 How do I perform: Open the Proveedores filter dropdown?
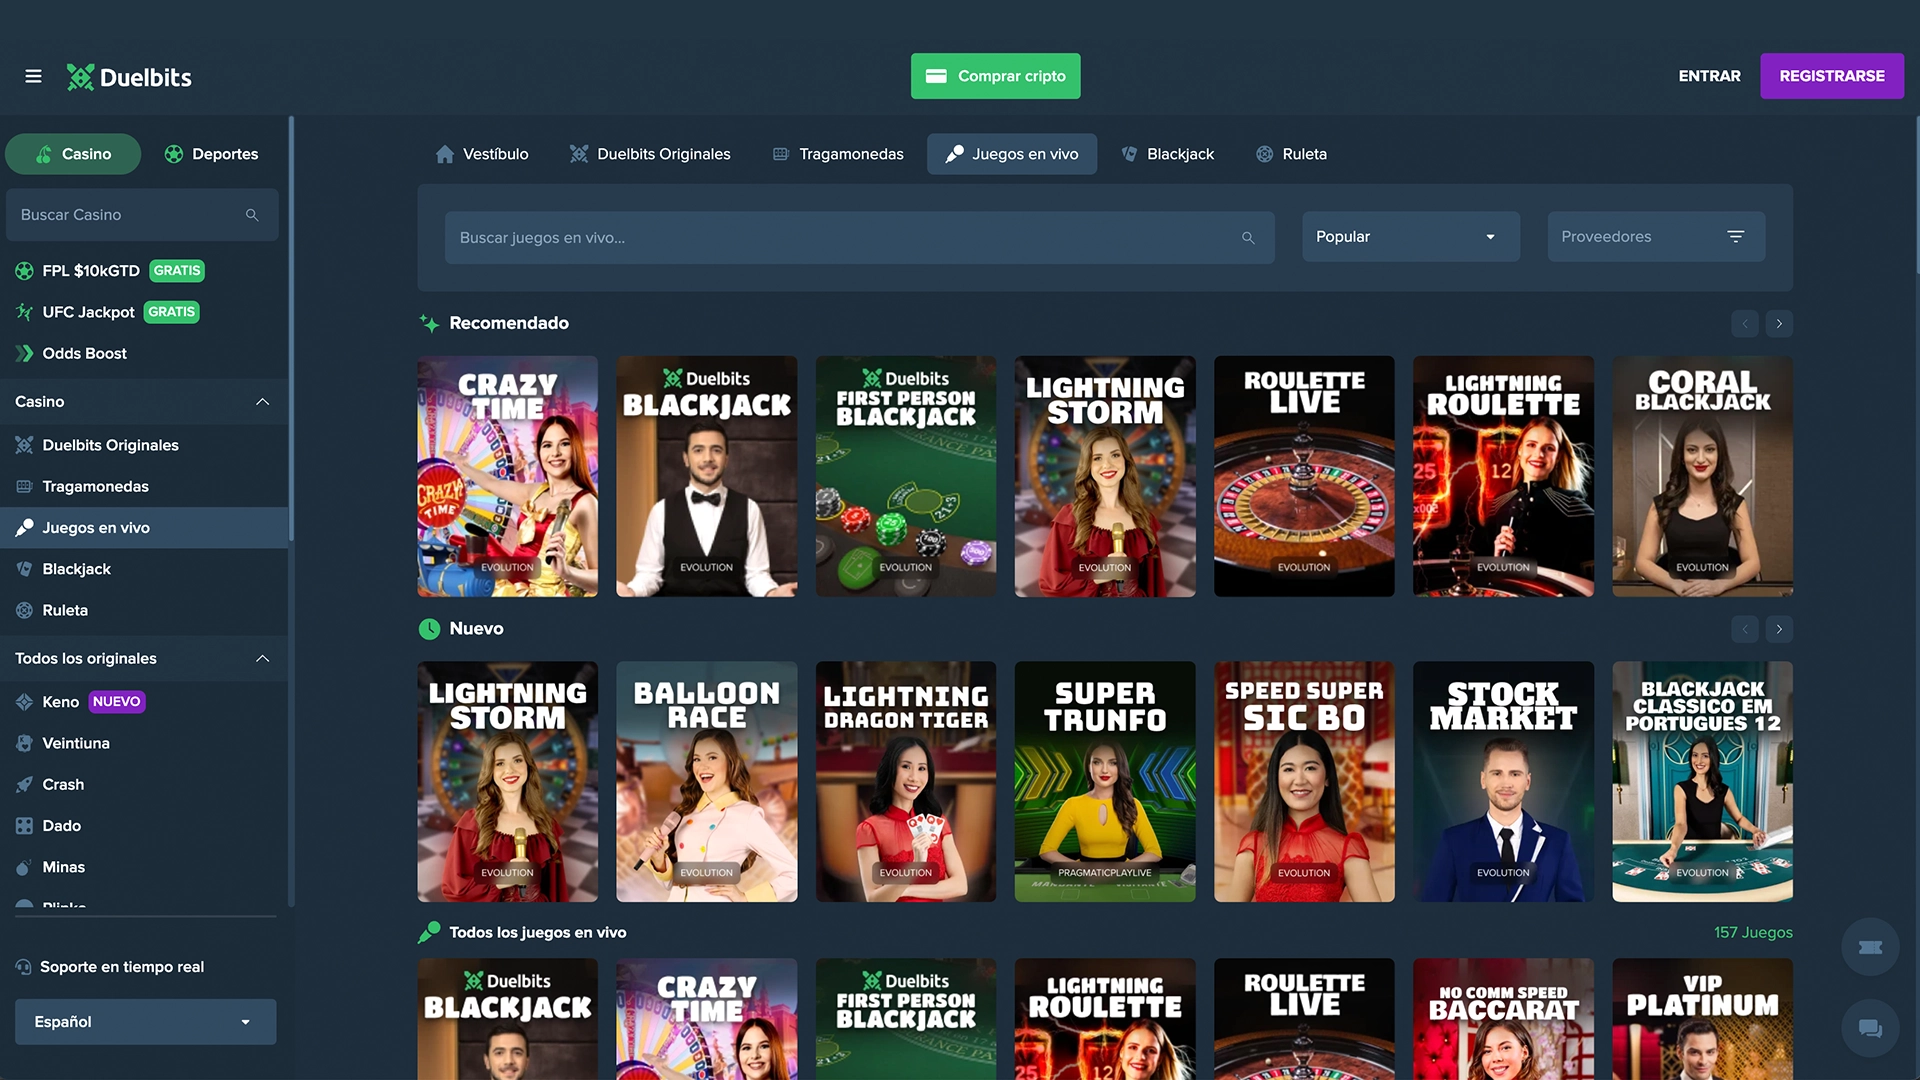(x=1656, y=237)
